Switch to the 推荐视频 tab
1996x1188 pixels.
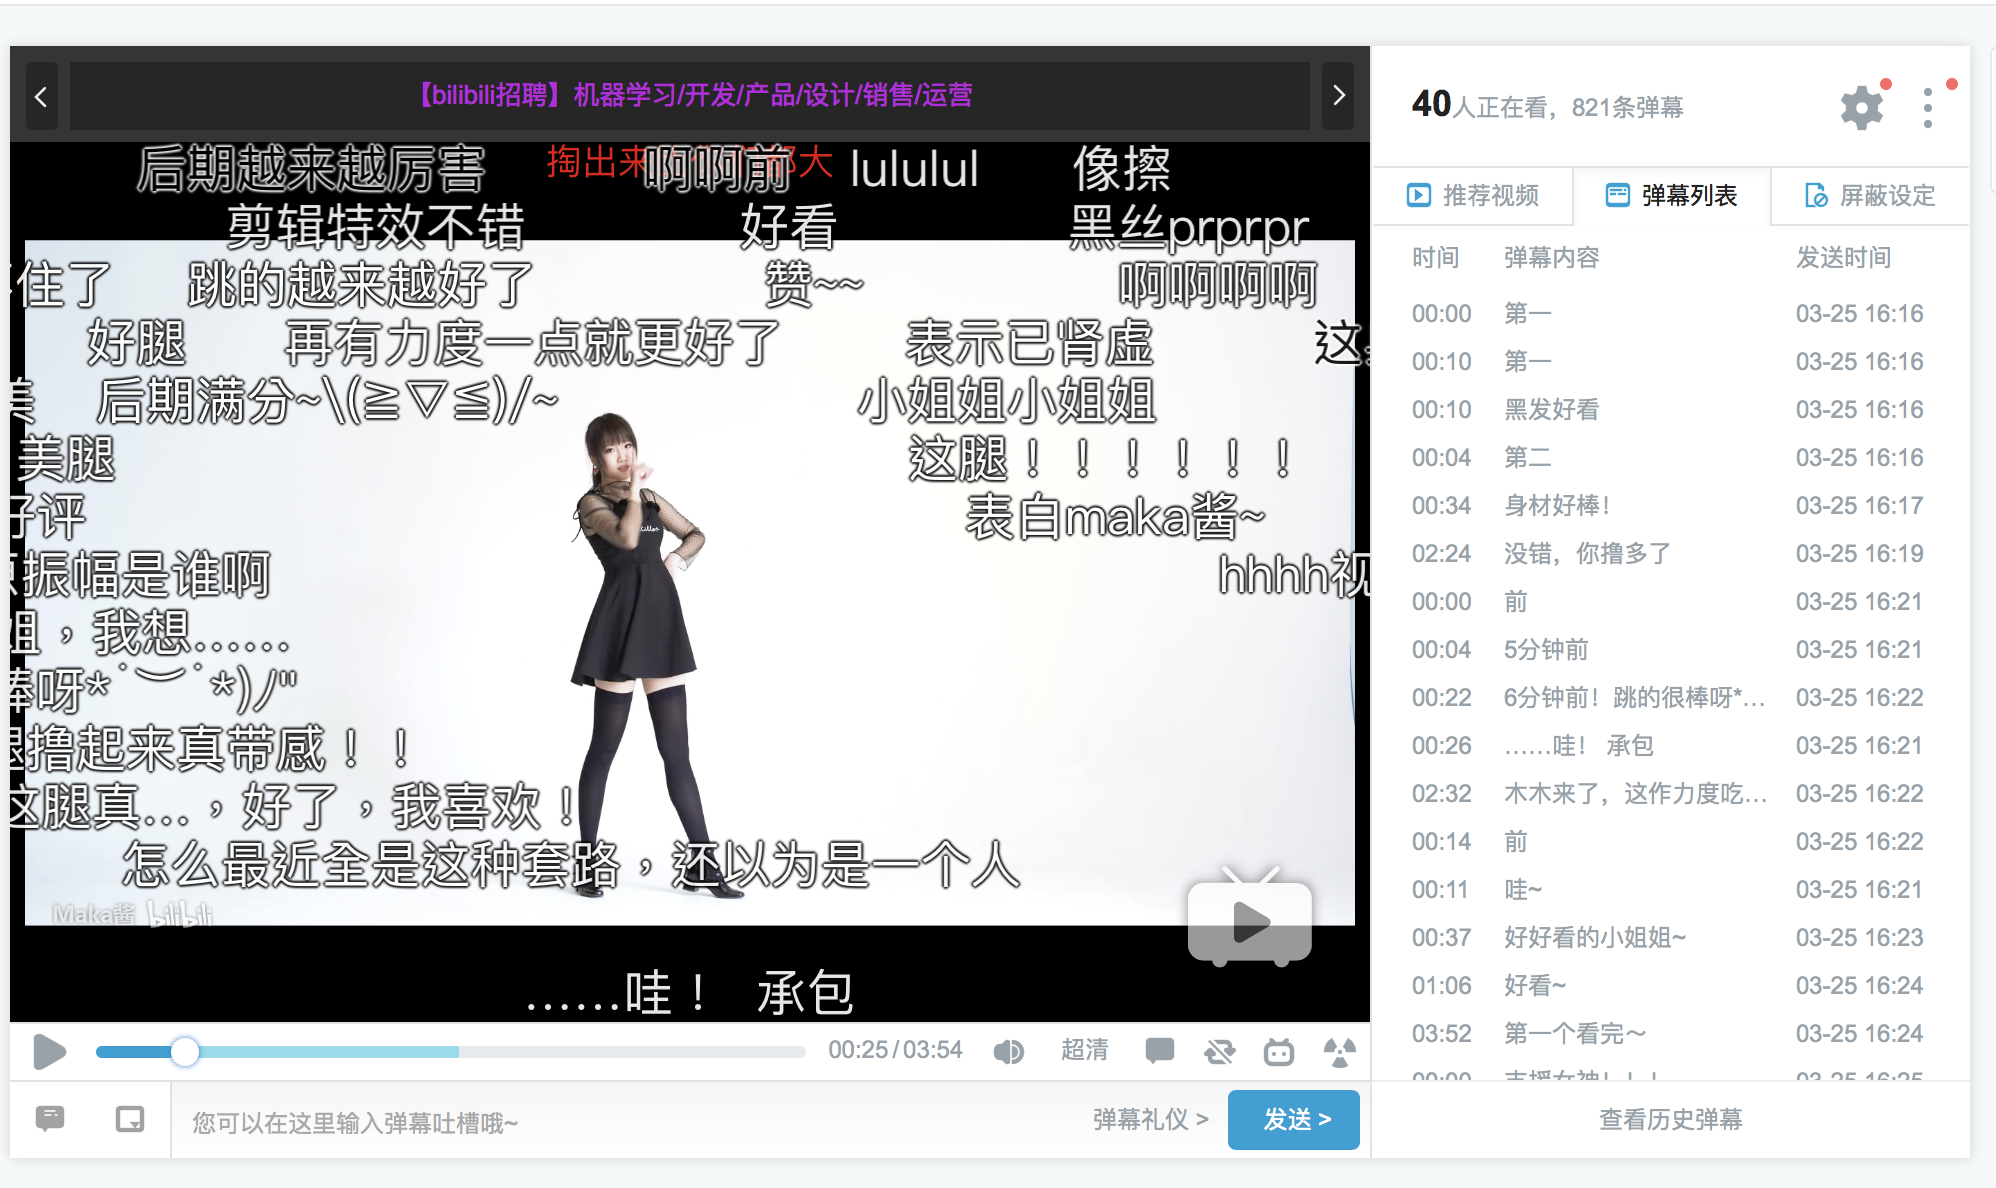(x=1473, y=195)
